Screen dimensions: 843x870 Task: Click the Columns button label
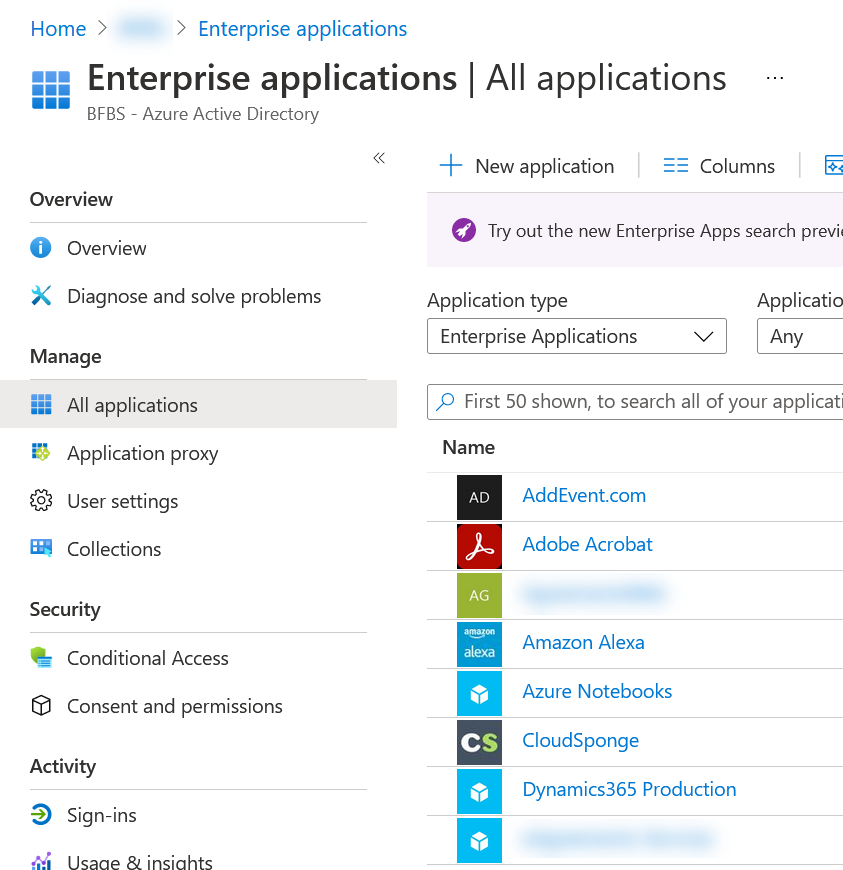point(737,166)
